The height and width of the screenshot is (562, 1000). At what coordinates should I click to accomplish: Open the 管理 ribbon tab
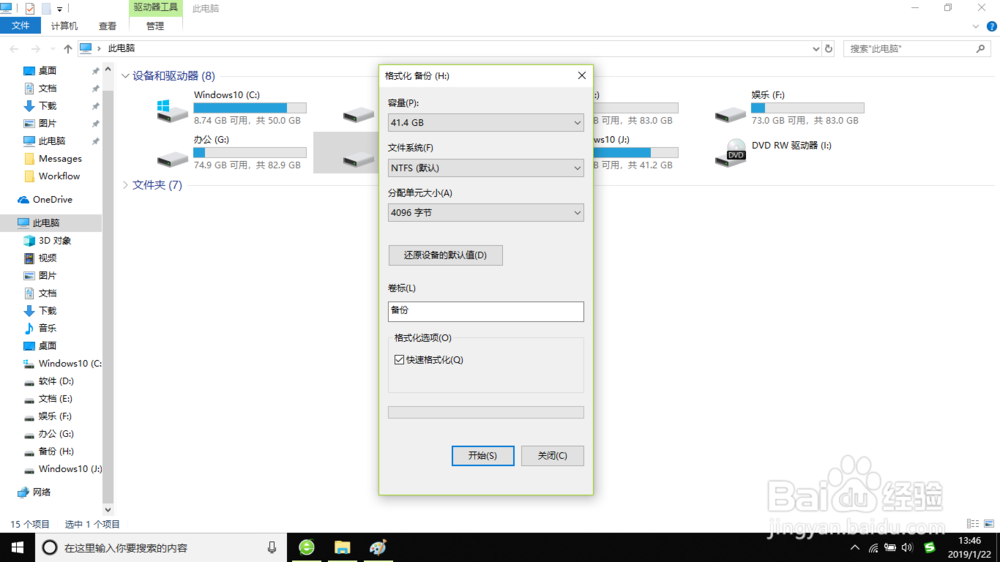pos(155,26)
